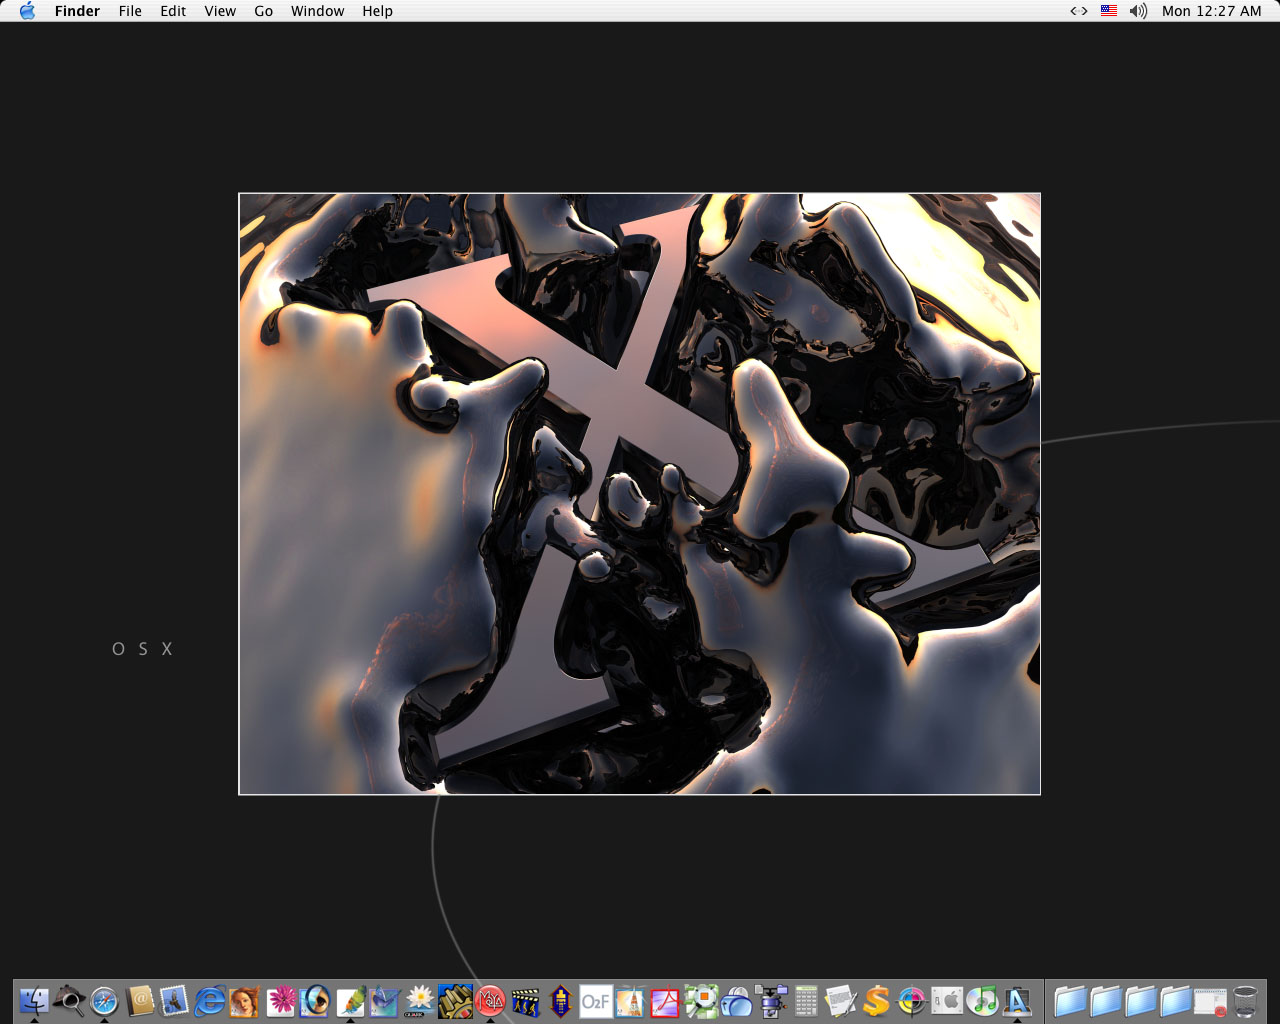Launch Sherlock detective hat icon in Dock
1280x1024 pixels.
(69, 1000)
